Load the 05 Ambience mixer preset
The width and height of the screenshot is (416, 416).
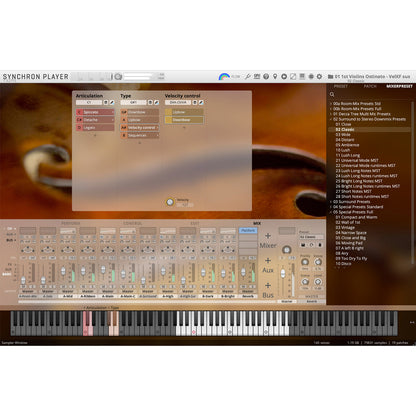(347, 145)
